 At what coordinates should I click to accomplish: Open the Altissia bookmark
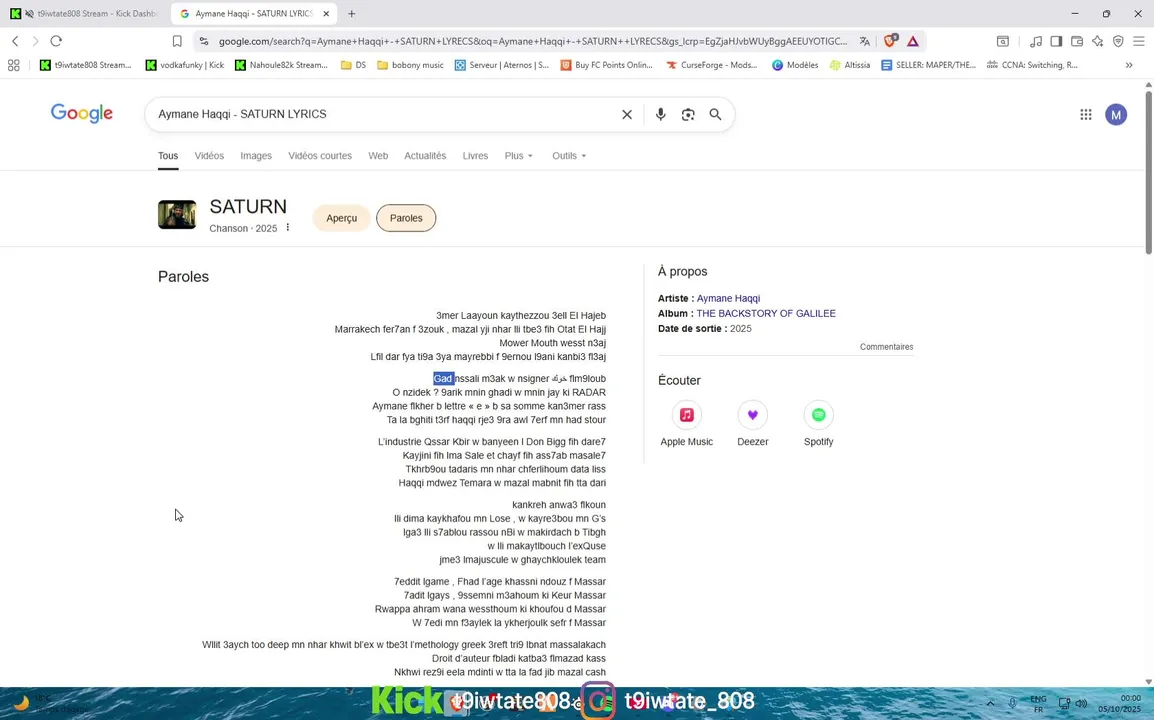point(850,65)
